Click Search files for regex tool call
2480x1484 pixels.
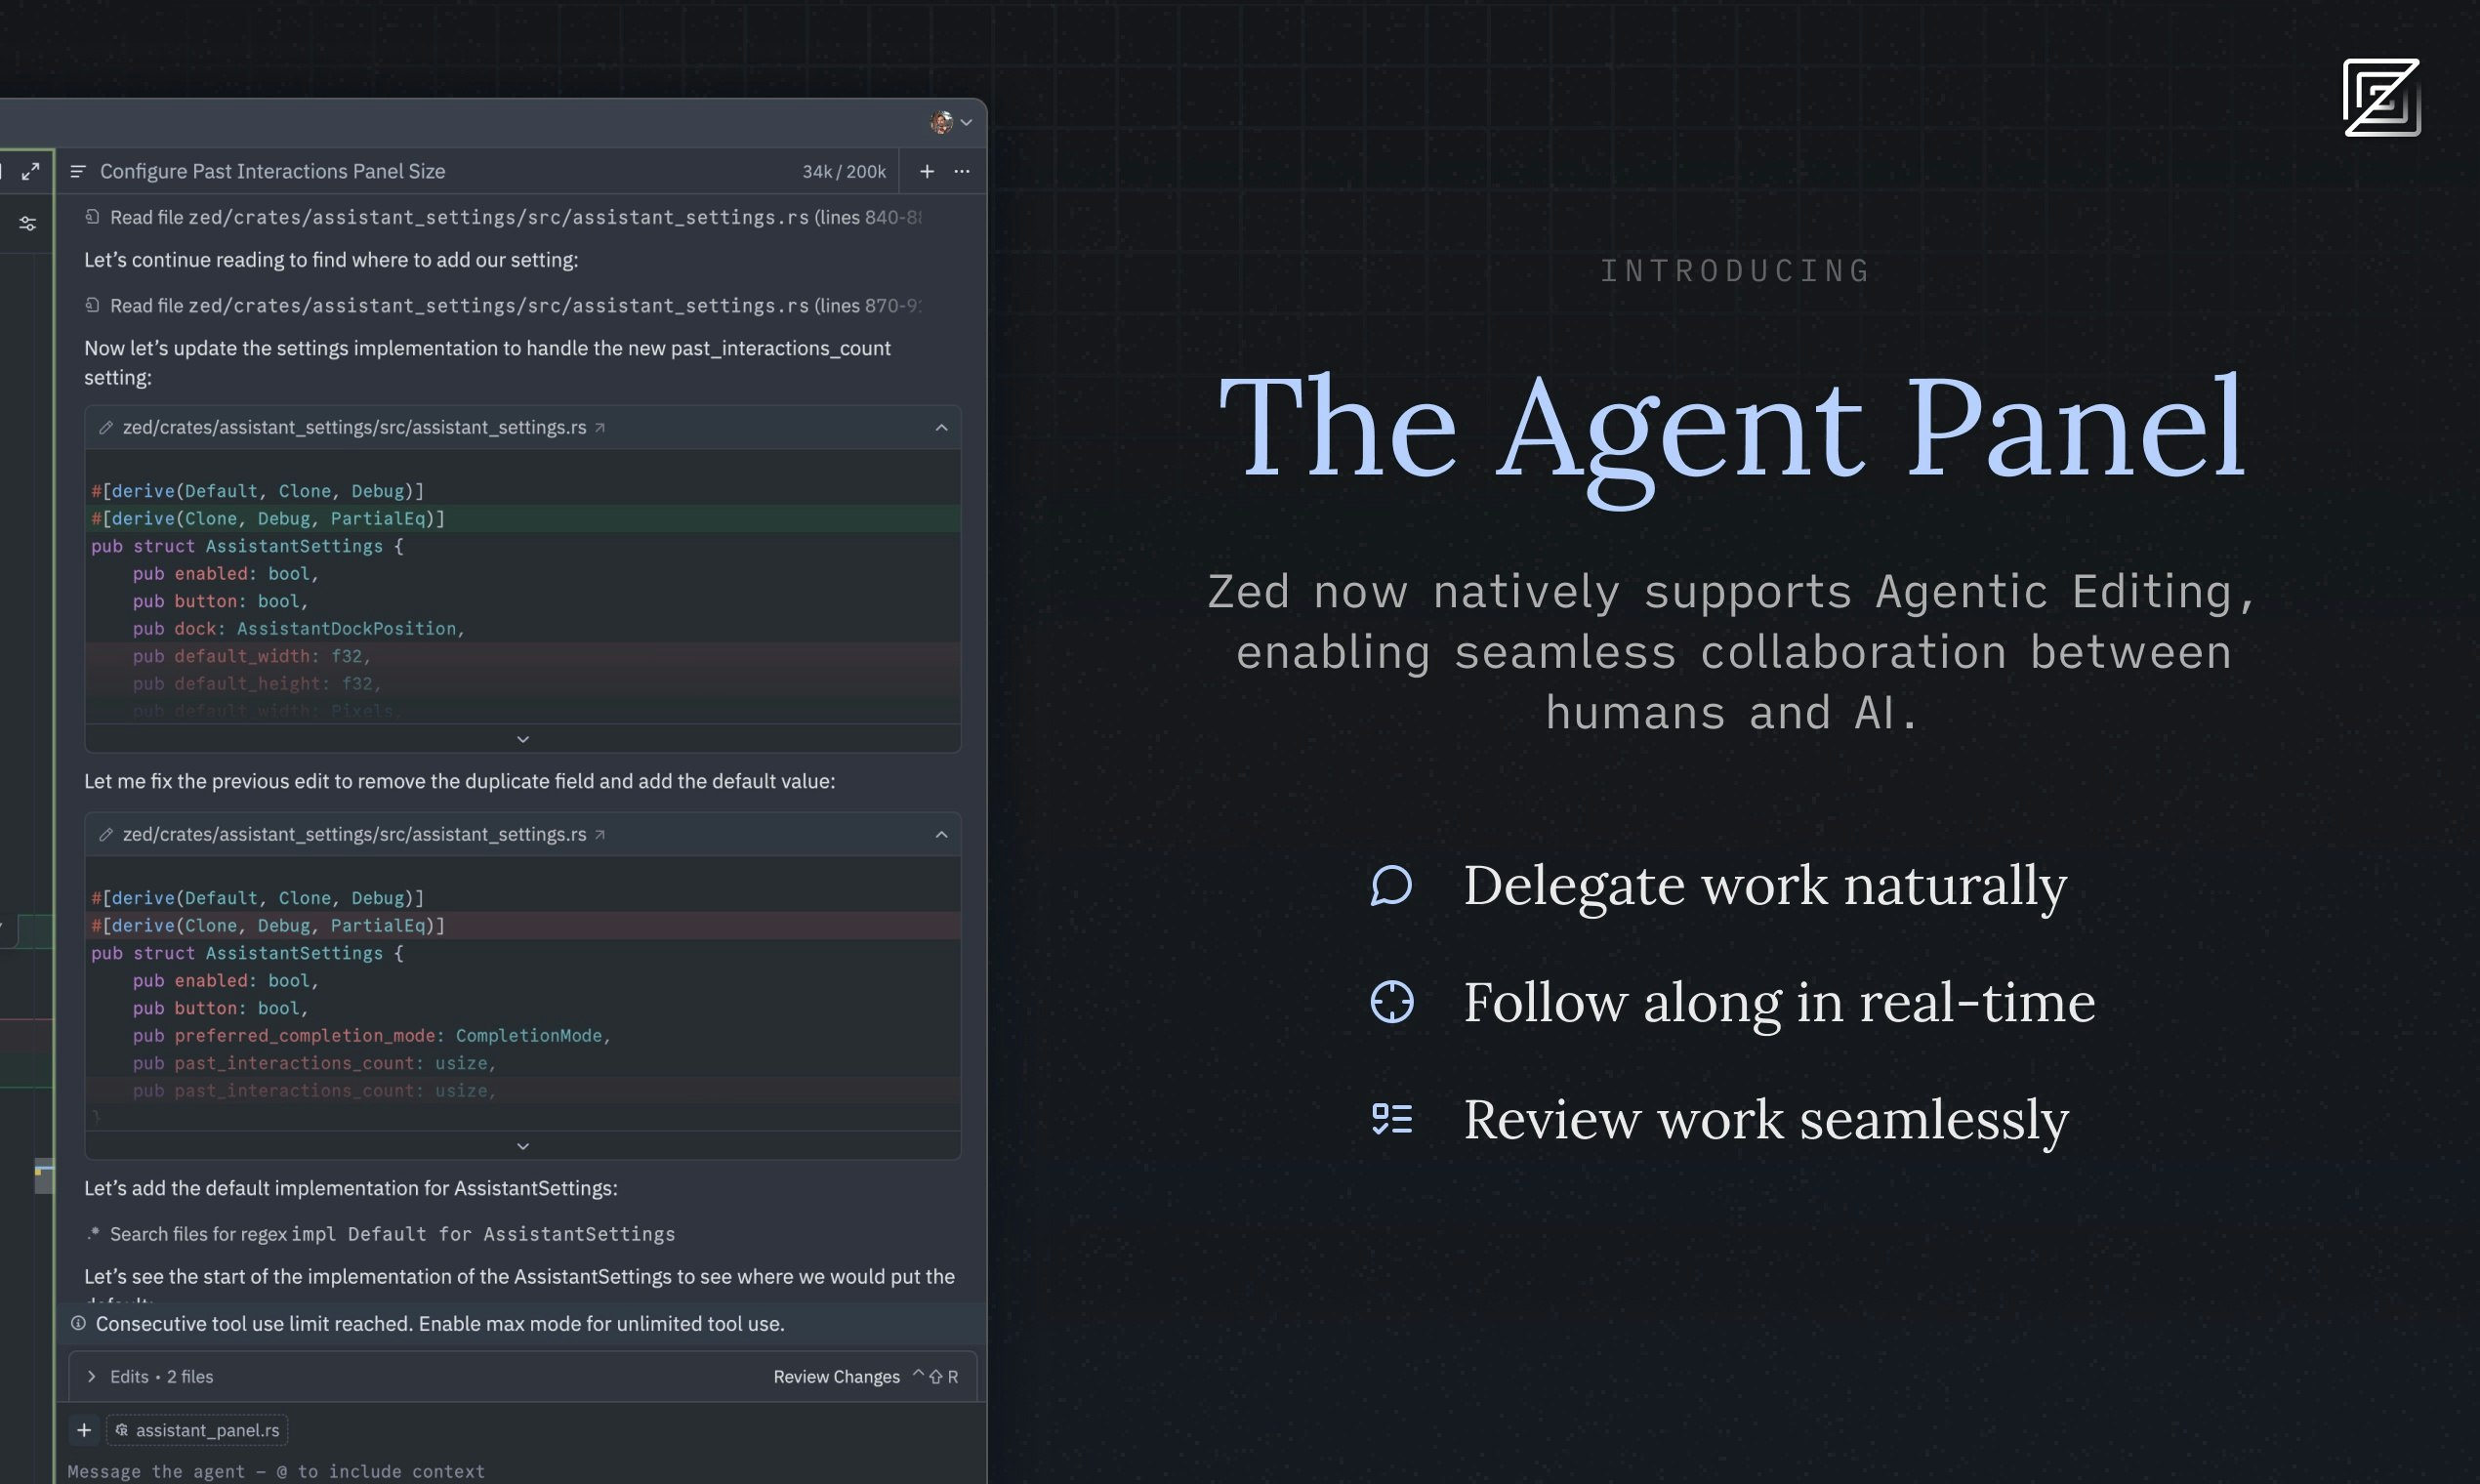[380, 1234]
